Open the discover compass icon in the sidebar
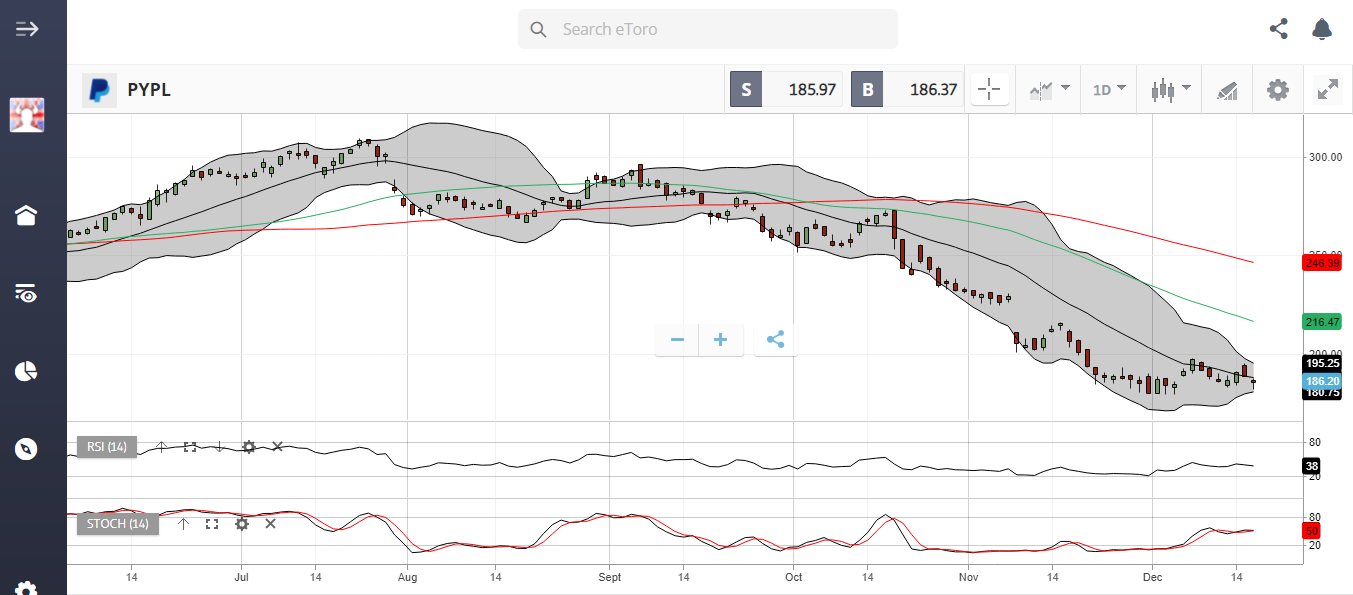 [27, 449]
